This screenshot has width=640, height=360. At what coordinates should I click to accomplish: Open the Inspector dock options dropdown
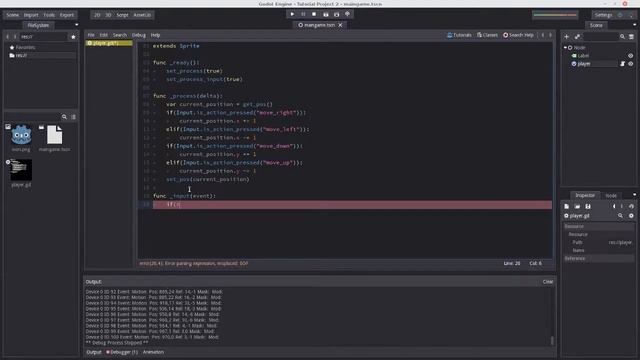tap(634, 195)
